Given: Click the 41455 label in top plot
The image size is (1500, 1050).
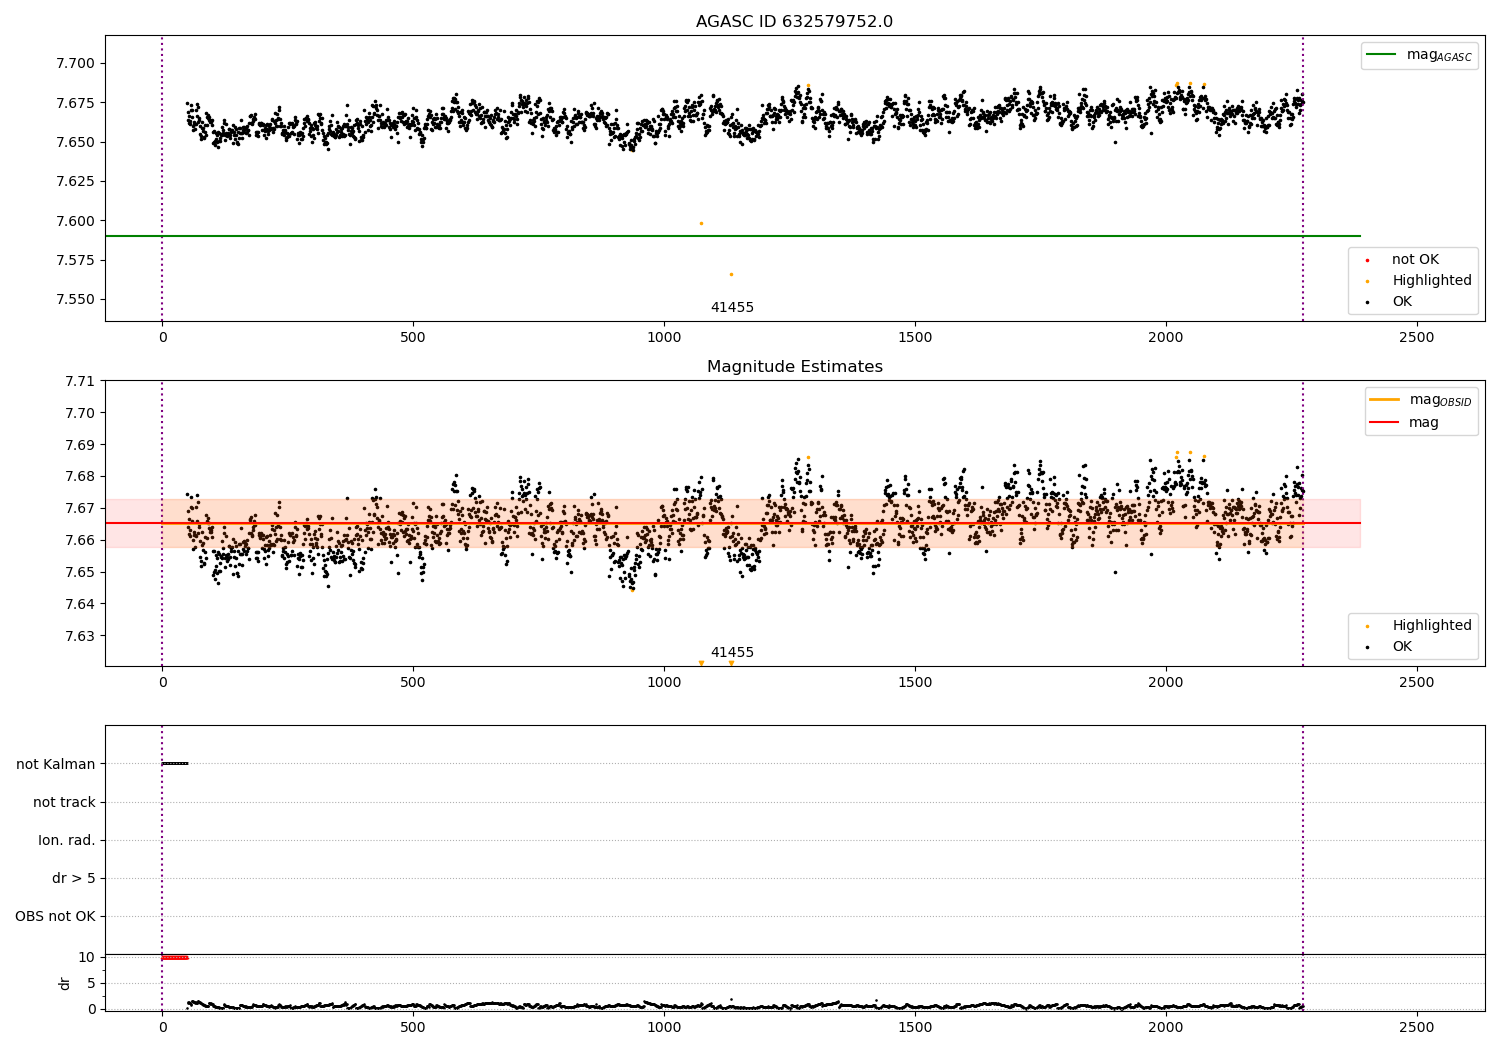Looking at the screenshot, I should coord(732,308).
